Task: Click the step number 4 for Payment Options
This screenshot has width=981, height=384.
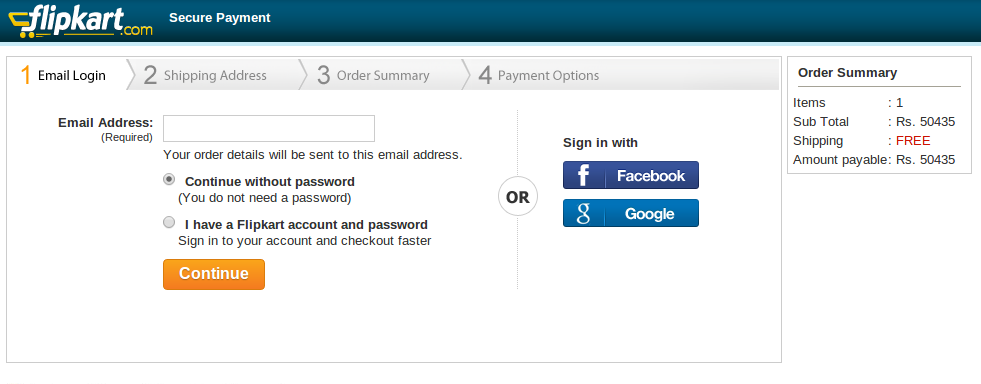Action: [x=485, y=76]
